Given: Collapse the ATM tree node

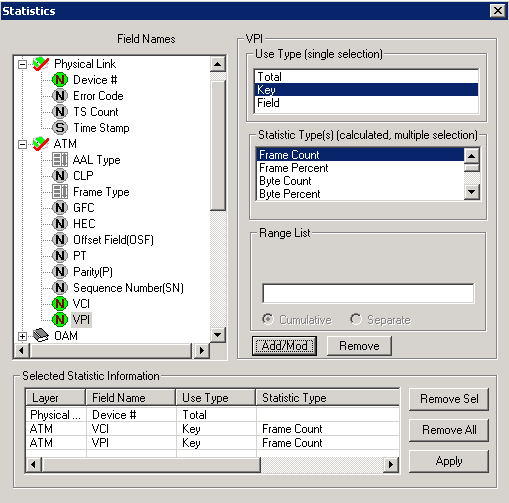Looking at the screenshot, I should (x=22, y=144).
